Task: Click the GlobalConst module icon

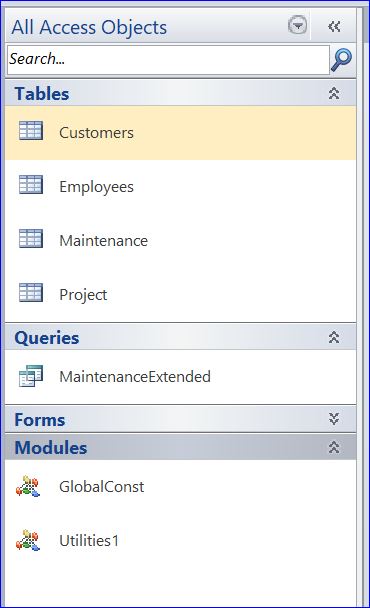Action: [x=28, y=486]
